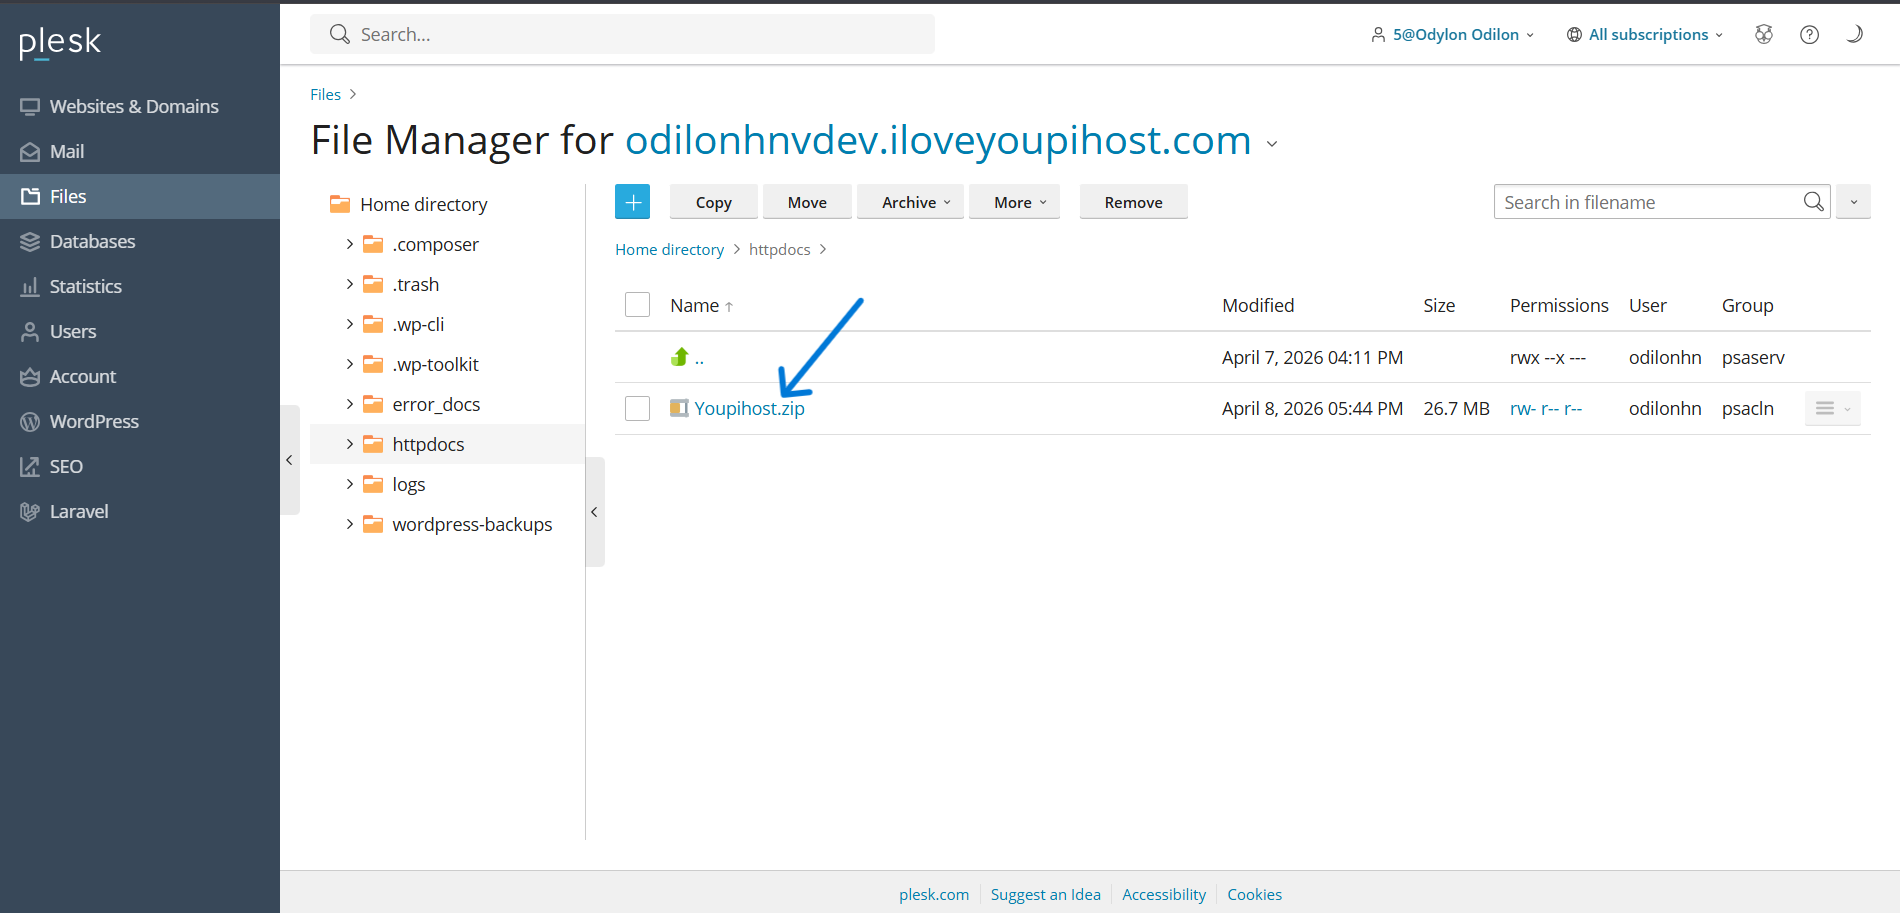Check the Youpihost.zip file checkbox
The height and width of the screenshot is (913, 1900).
(x=637, y=408)
